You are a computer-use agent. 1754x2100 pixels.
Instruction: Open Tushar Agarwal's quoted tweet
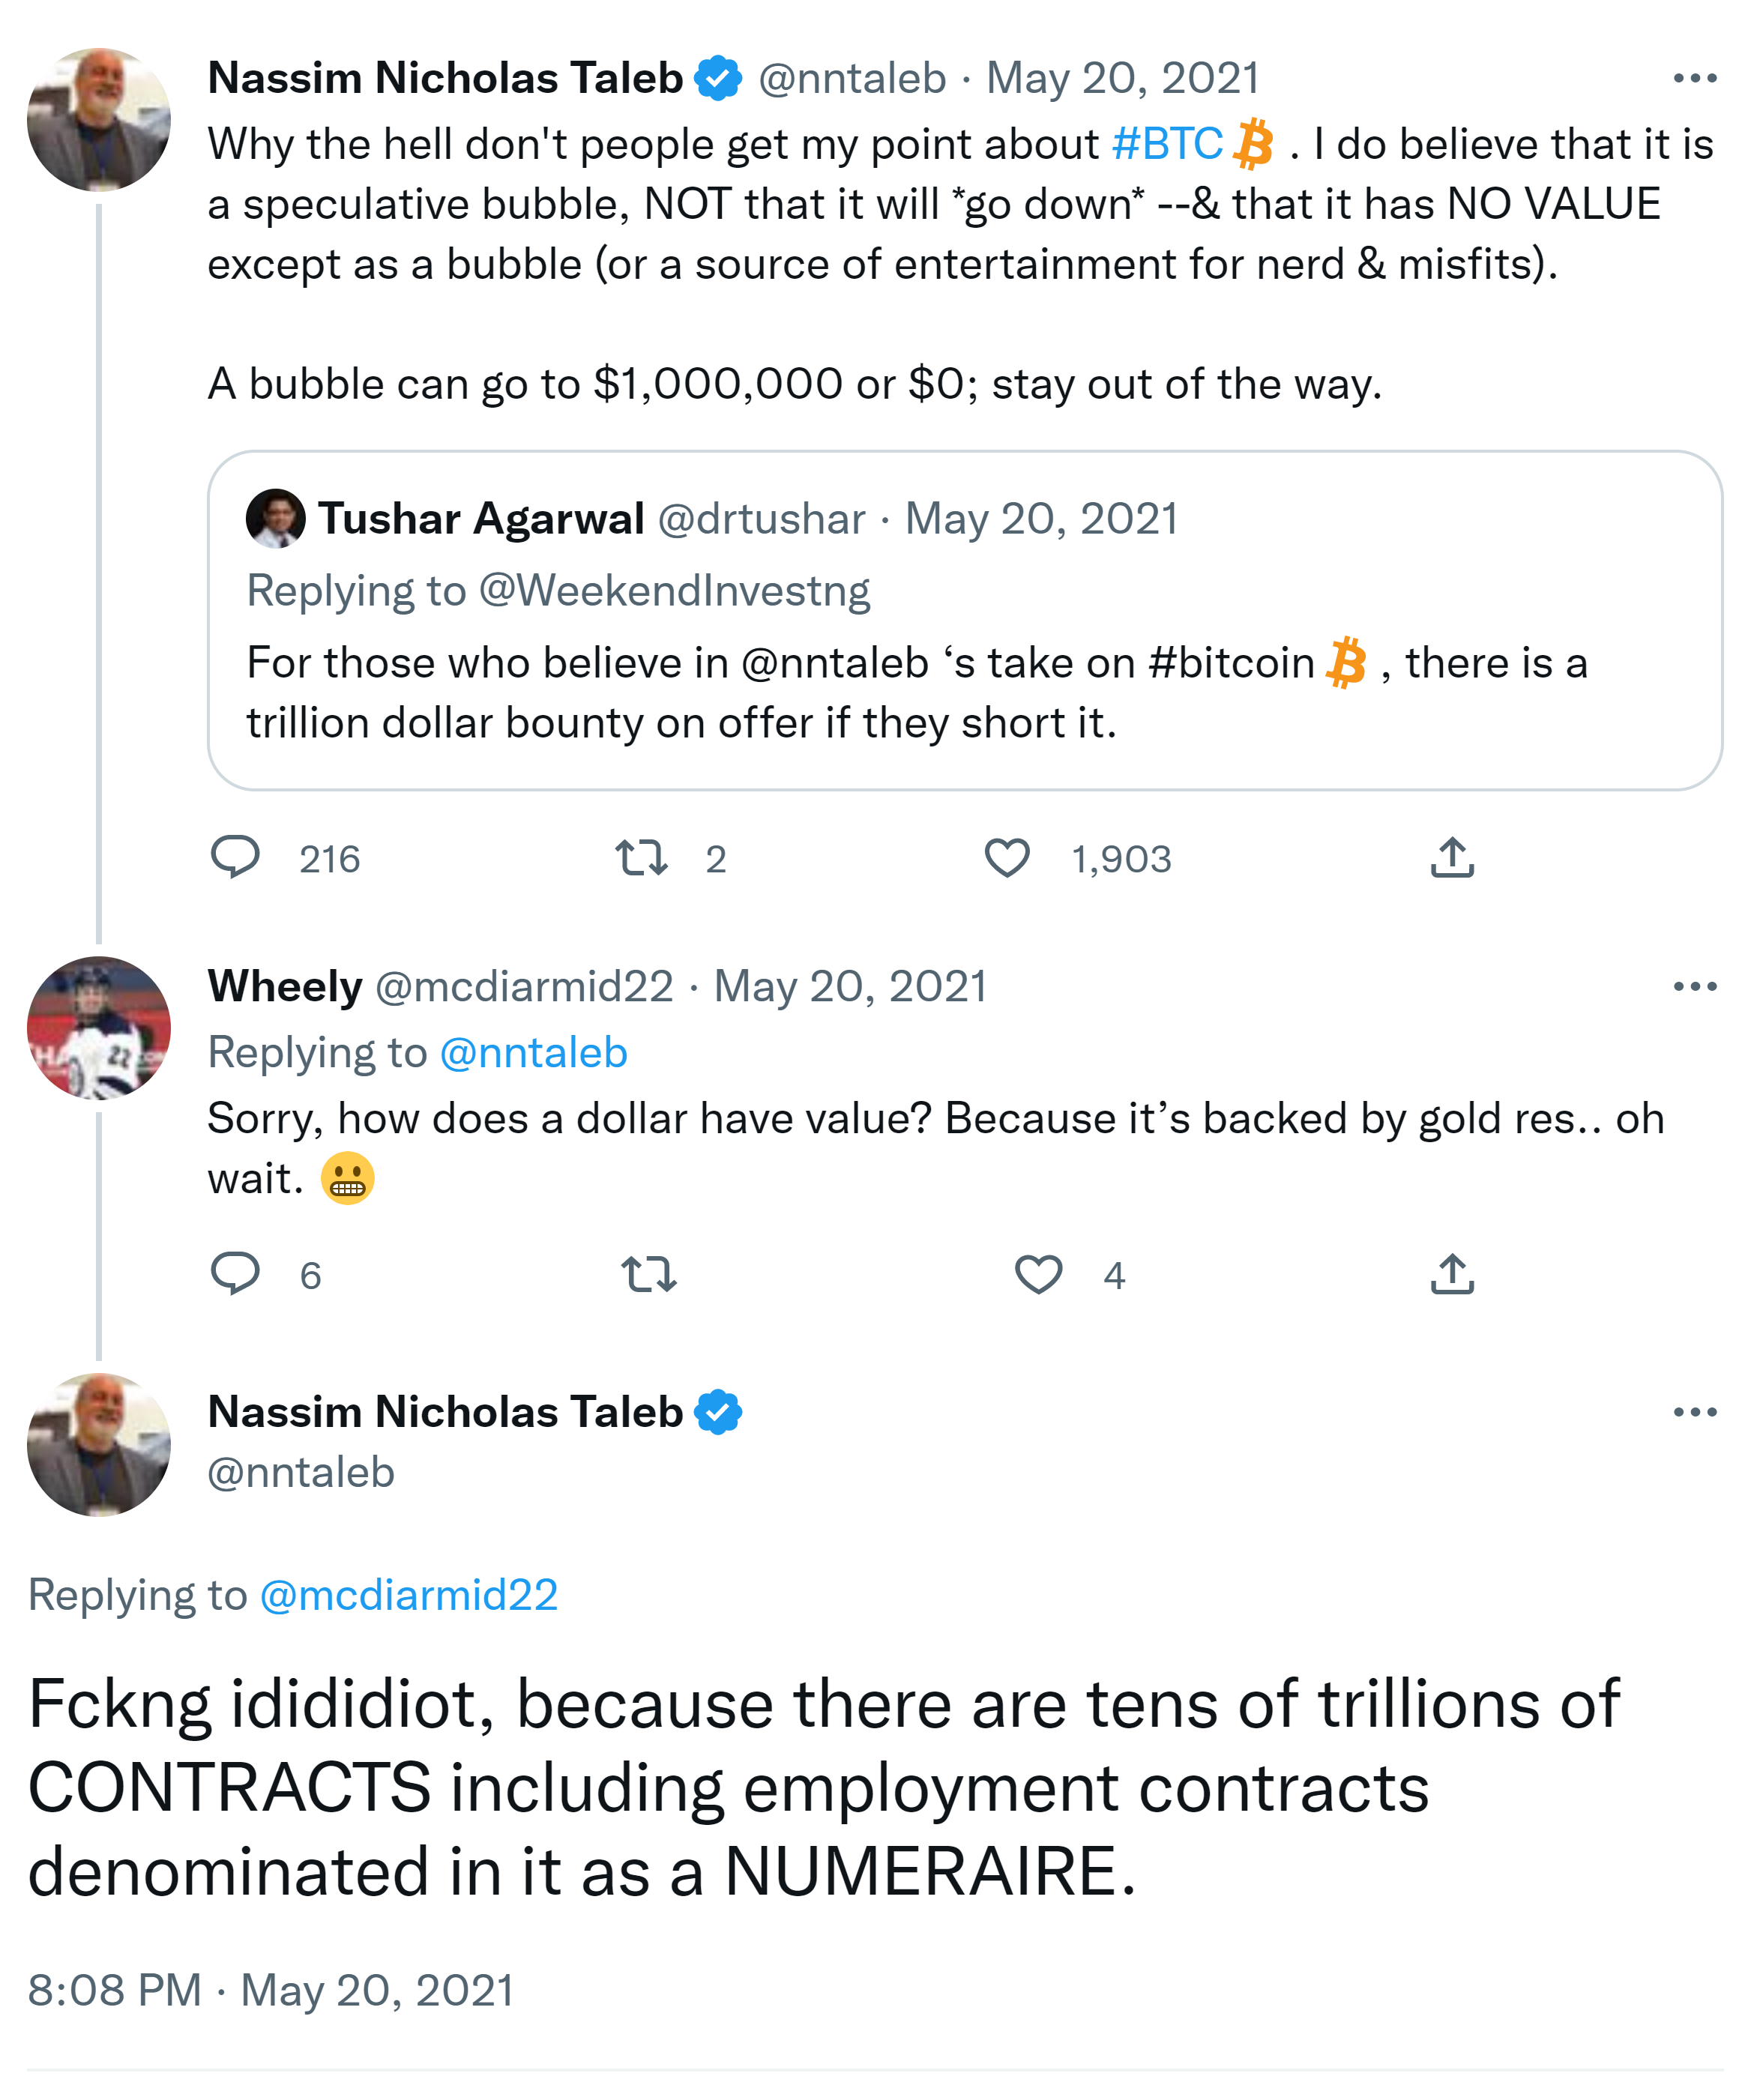pyautogui.click(x=964, y=692)
